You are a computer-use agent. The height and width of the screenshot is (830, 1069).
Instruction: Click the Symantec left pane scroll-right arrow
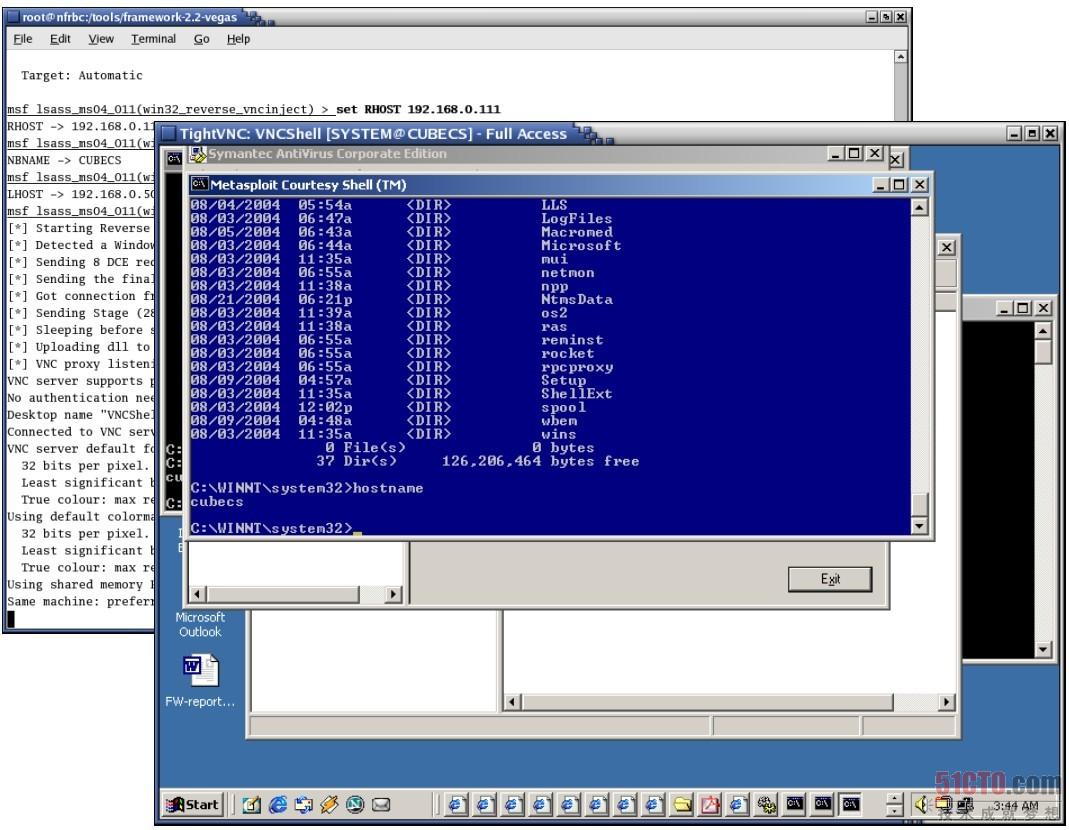click(393, 594)
